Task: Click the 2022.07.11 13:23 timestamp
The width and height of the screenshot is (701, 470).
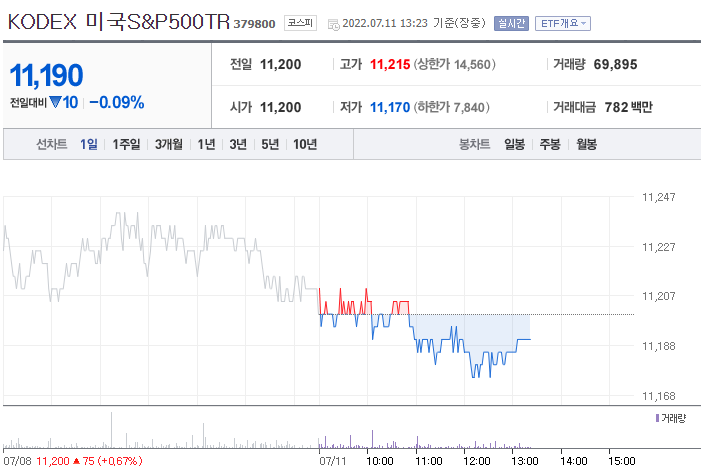Action: pyautogui.click(x=385, y=23)
